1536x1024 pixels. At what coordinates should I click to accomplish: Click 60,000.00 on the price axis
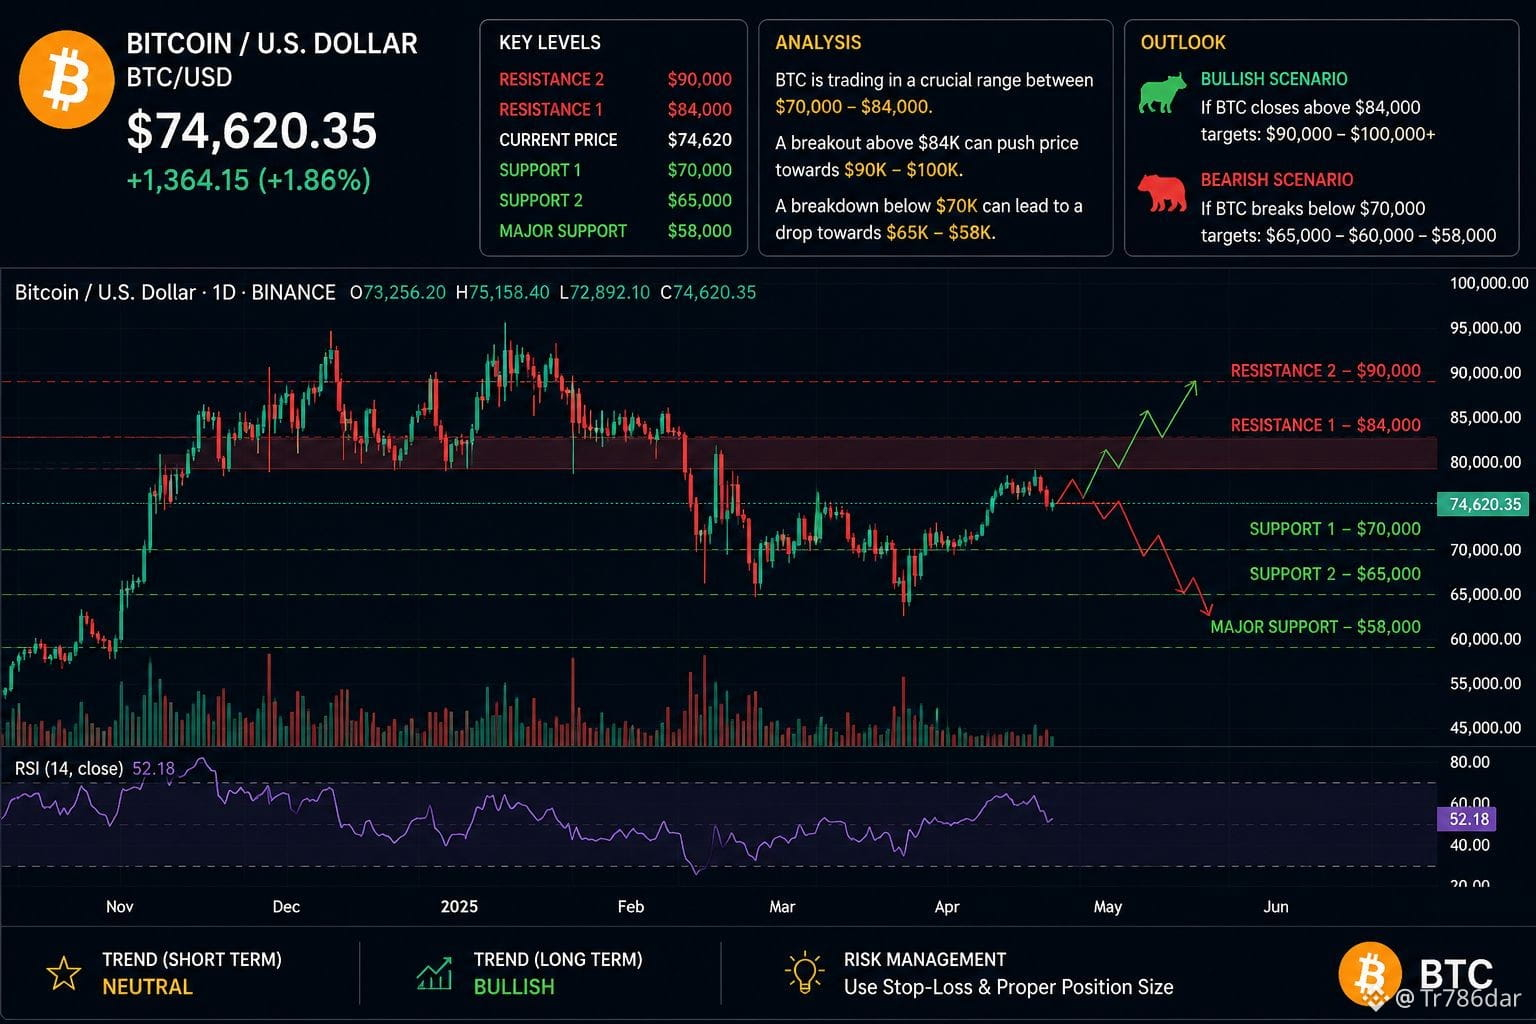click(x=1485, y=639)
